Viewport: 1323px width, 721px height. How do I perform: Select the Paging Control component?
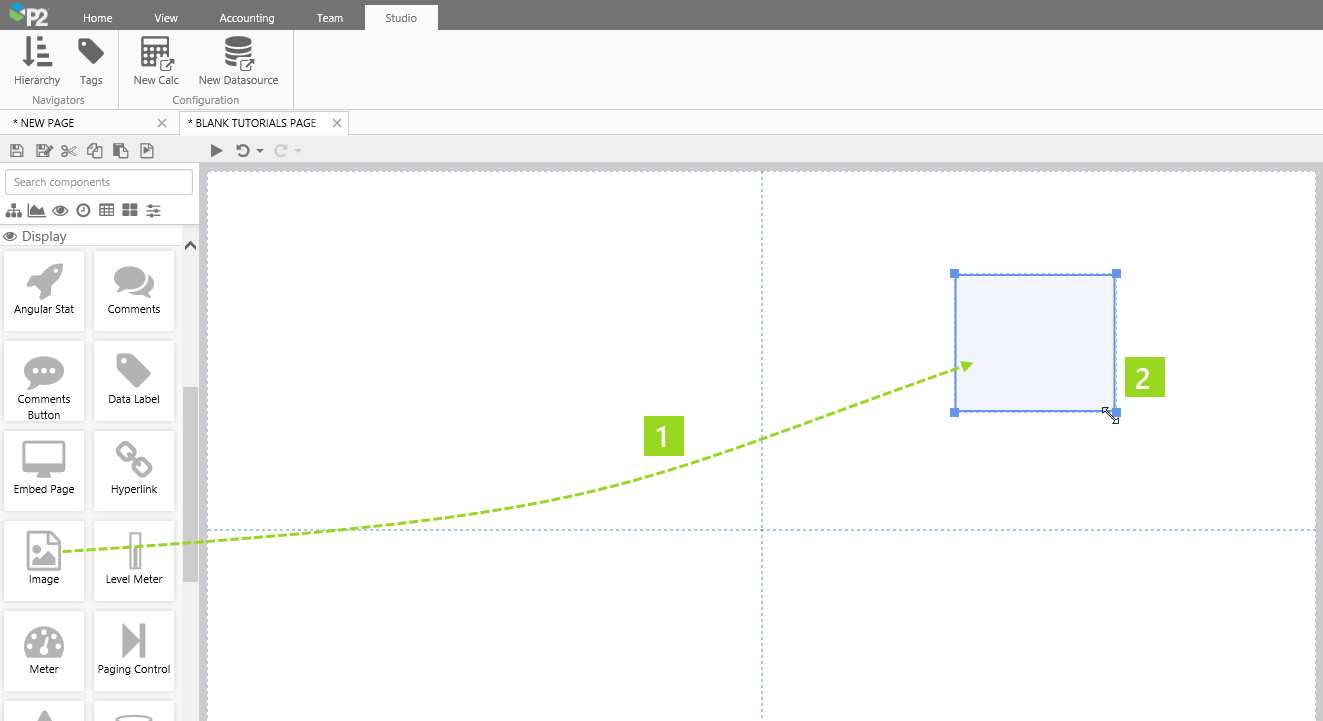[x=134, y=651]
